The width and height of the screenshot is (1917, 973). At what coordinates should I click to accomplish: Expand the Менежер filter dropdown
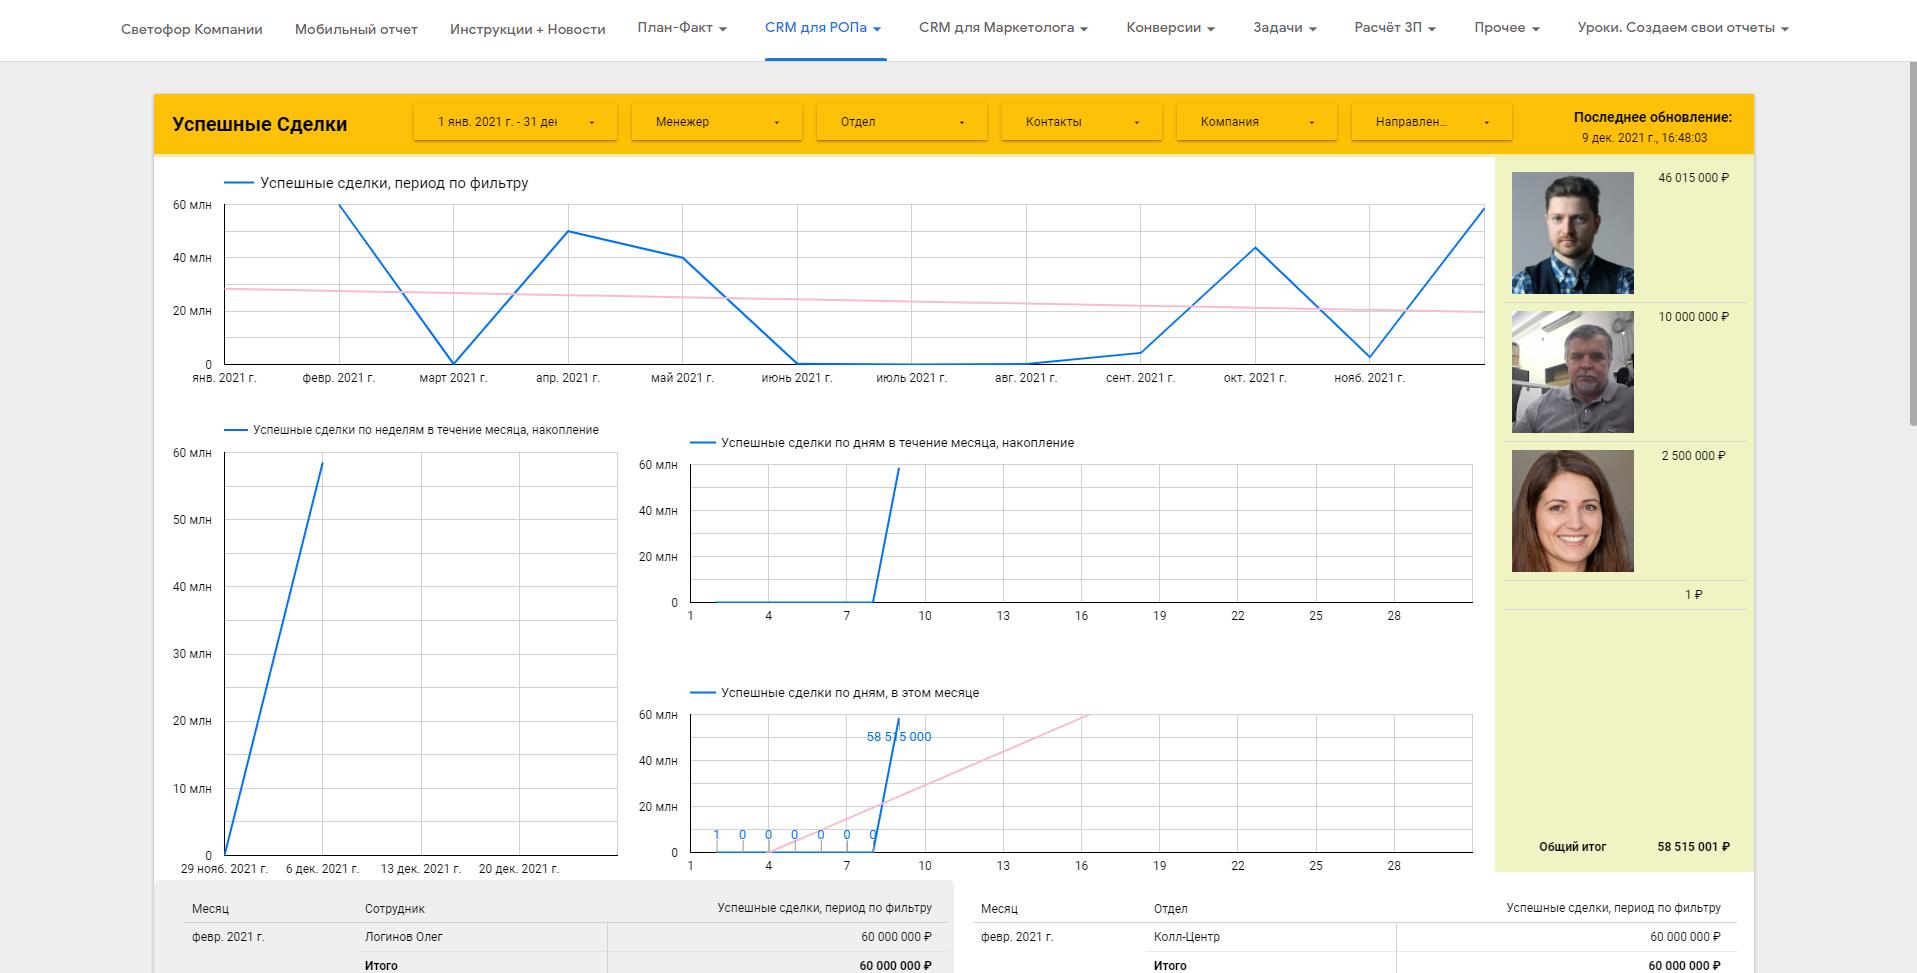coord(716,122)
